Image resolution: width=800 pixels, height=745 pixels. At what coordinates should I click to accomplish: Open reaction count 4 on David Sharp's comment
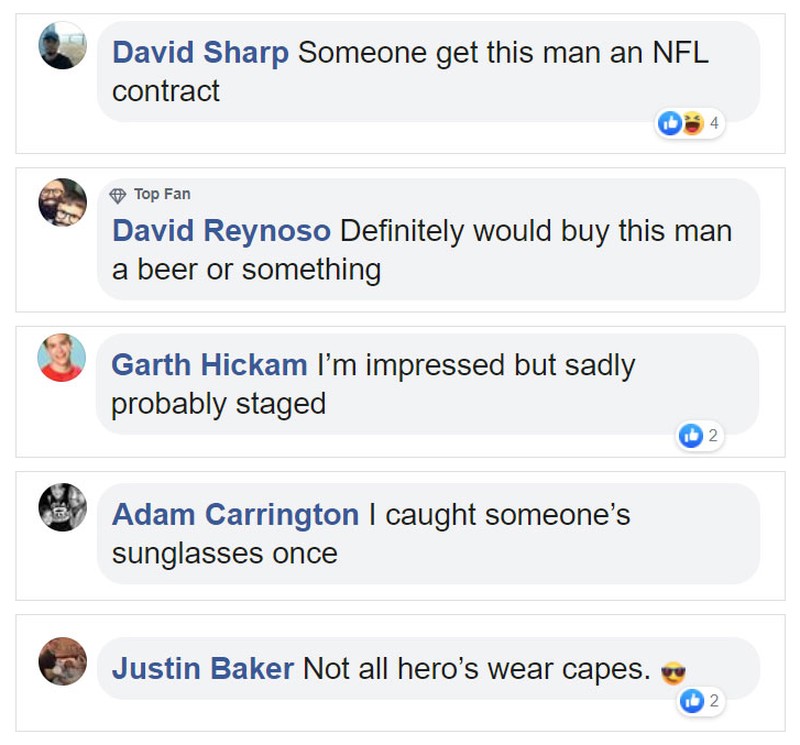714,124
